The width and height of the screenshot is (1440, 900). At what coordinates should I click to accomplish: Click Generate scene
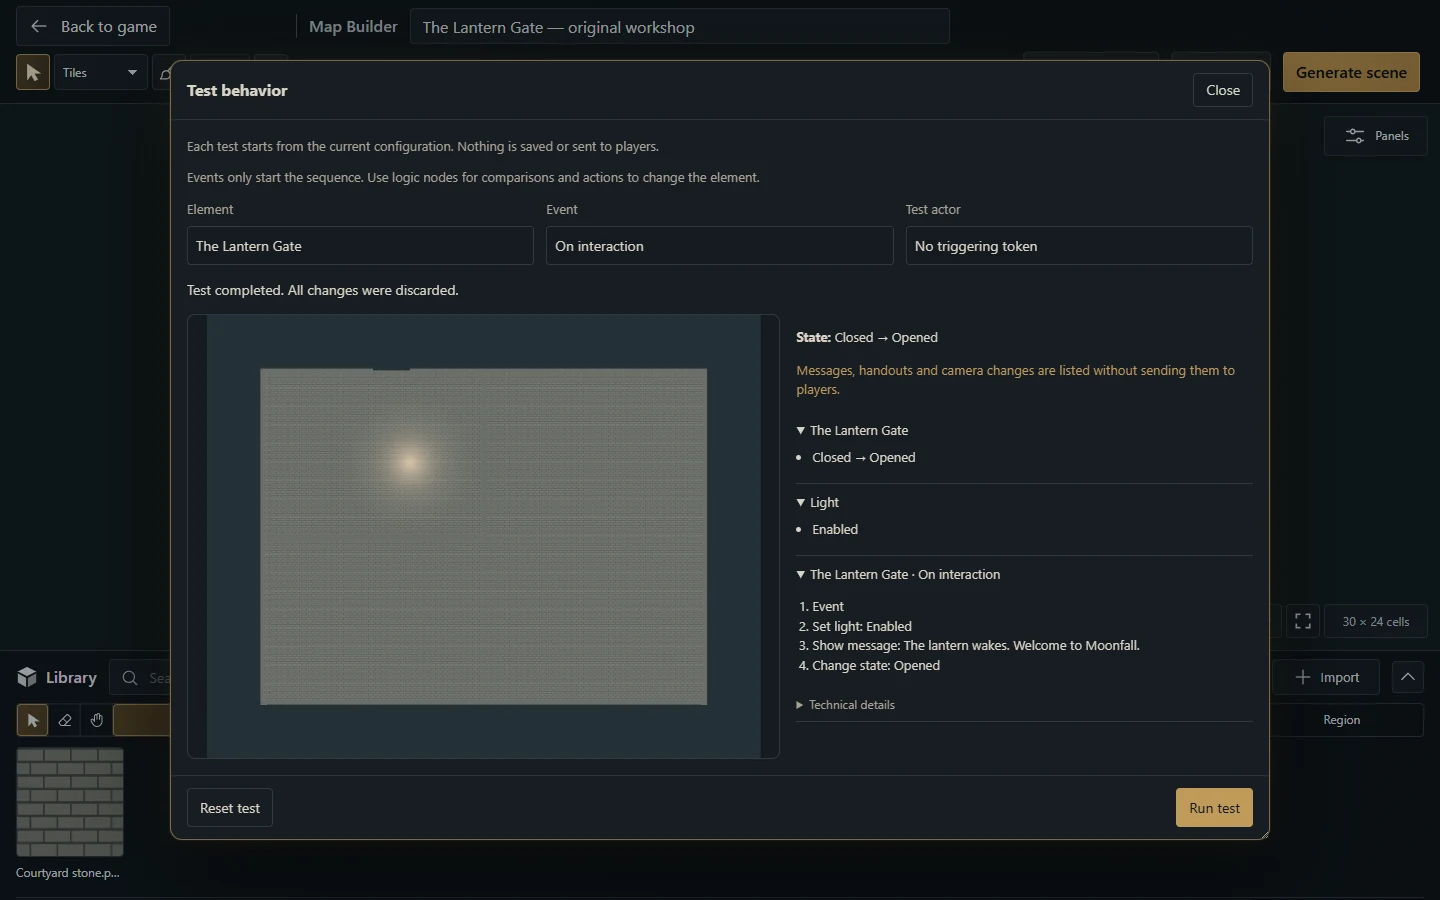[1351, 73]
